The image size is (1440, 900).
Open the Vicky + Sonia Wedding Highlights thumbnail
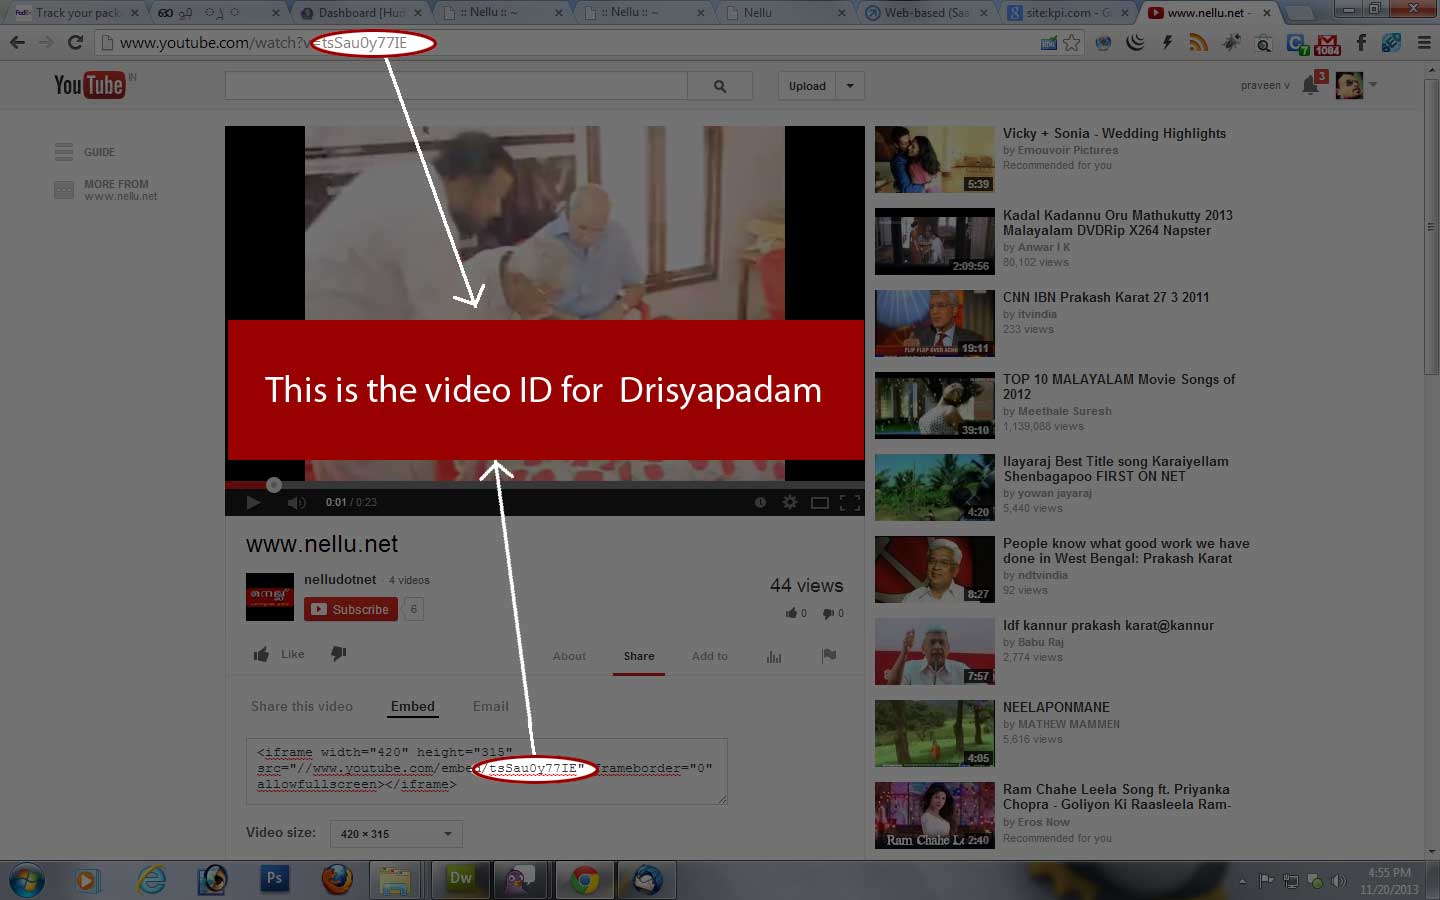(x=934, y=159)
